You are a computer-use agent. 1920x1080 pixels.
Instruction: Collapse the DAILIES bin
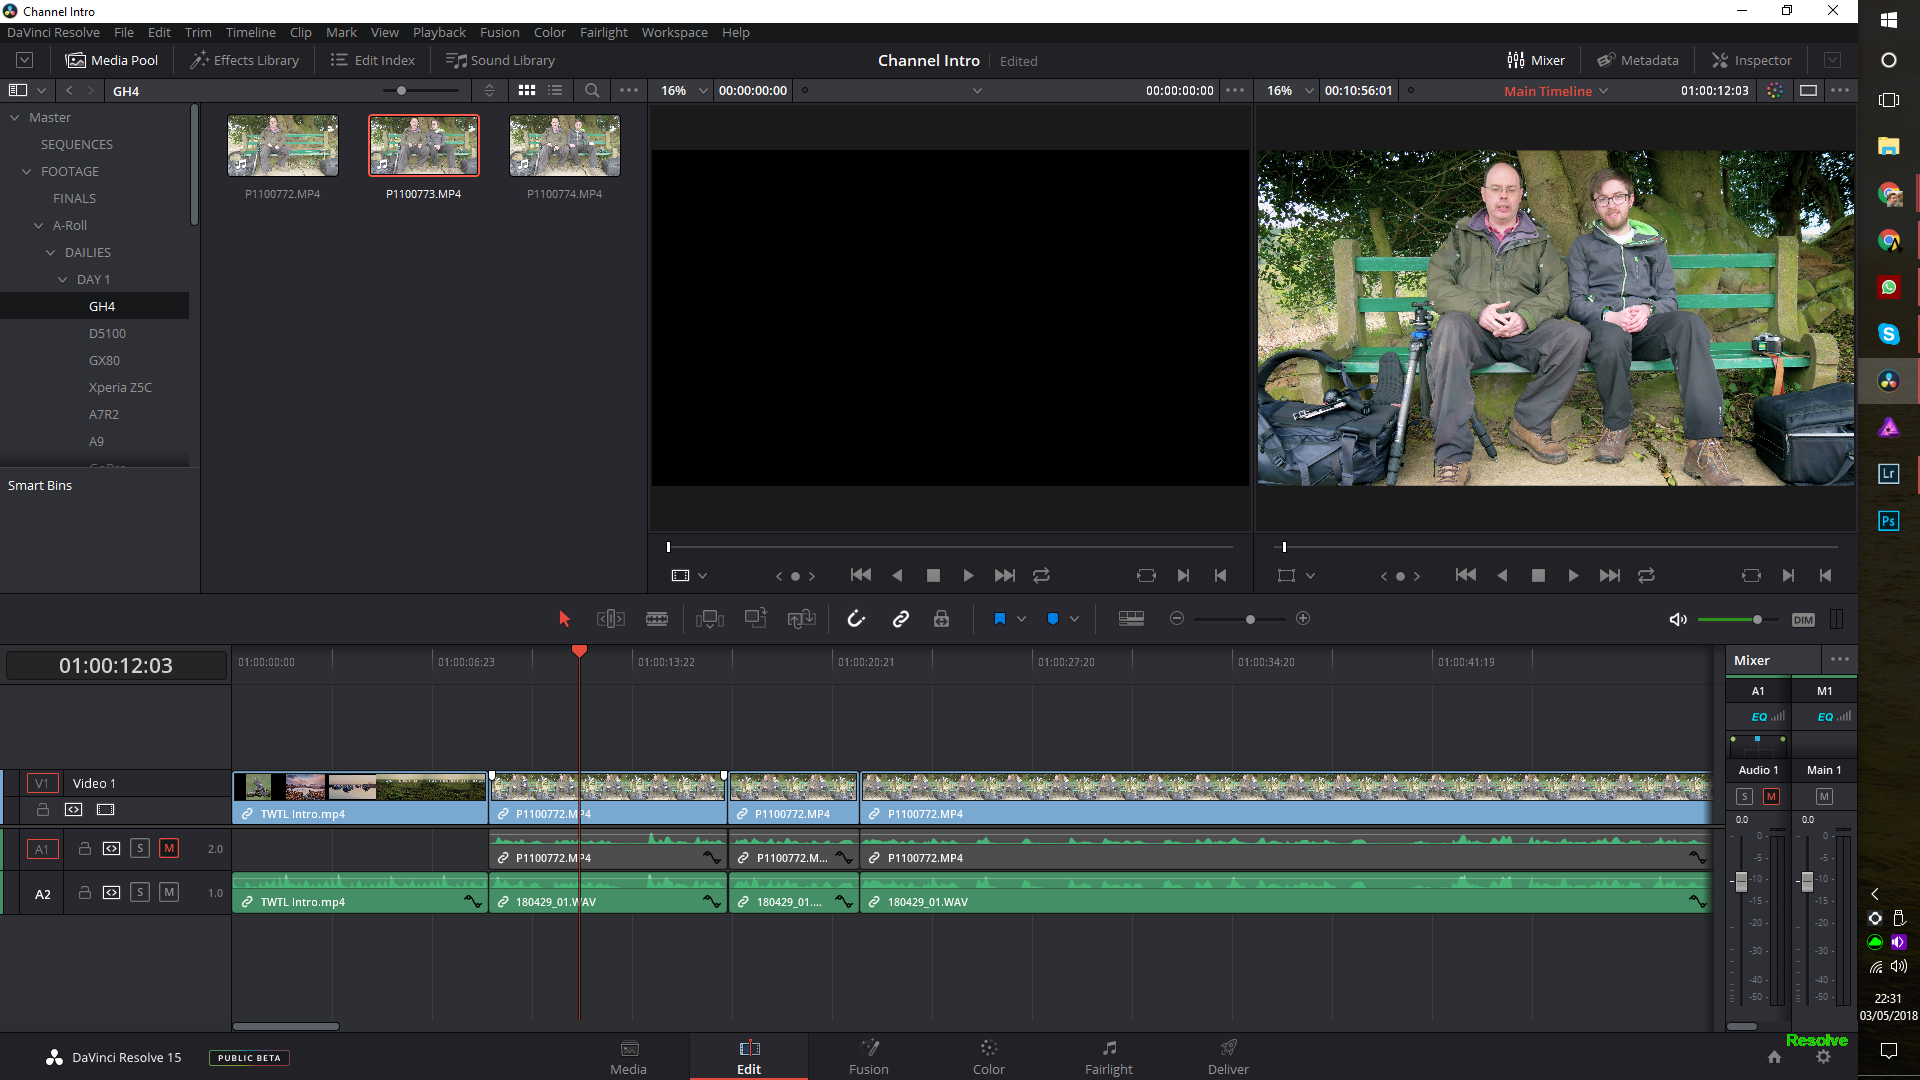[x=51, y=253]
